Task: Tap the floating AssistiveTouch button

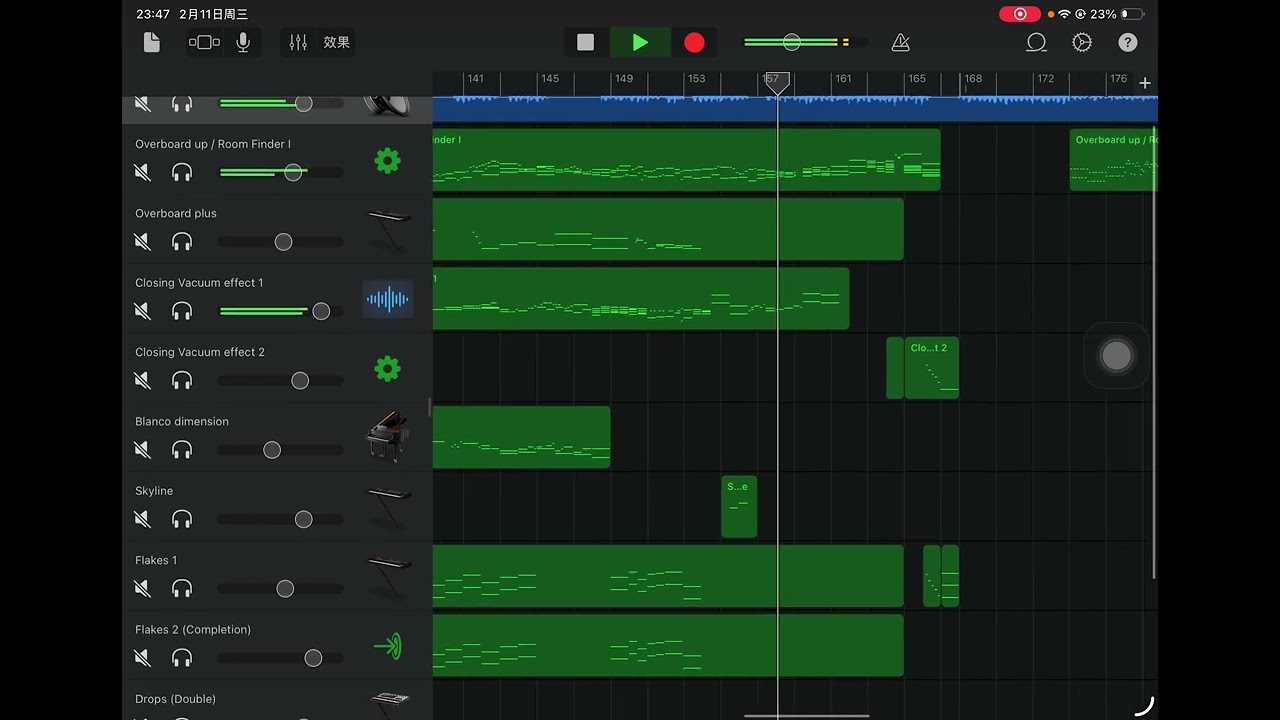Action: click(1116, 355)
